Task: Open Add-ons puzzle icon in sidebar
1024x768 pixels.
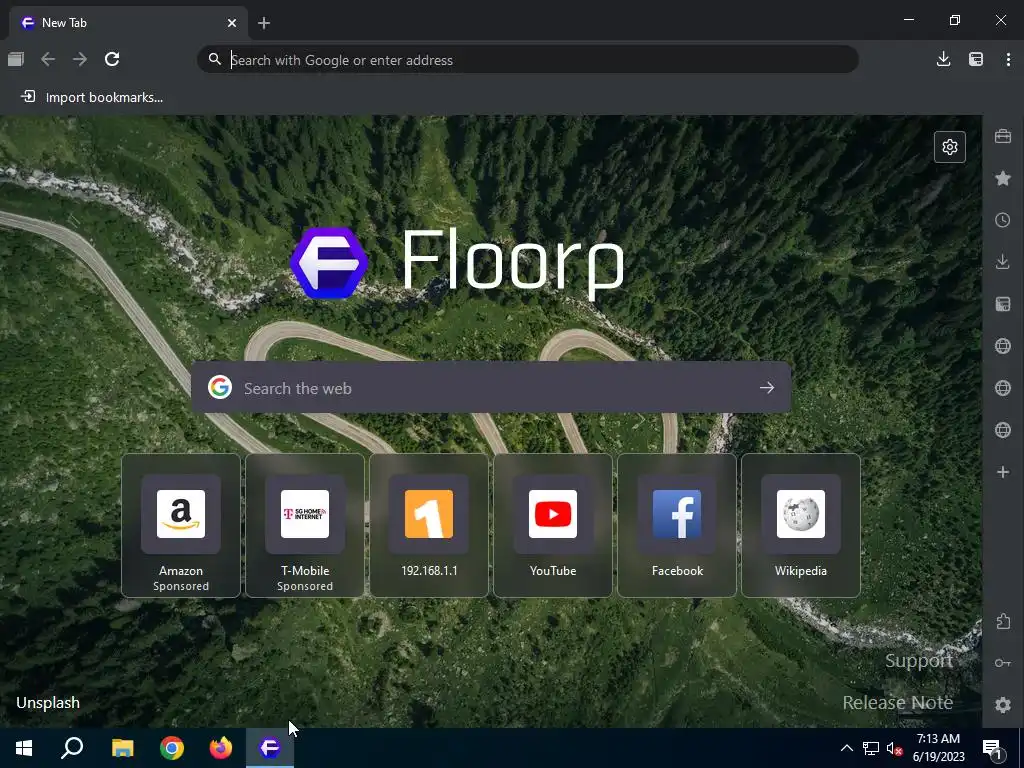Action: pos(1003,621)
